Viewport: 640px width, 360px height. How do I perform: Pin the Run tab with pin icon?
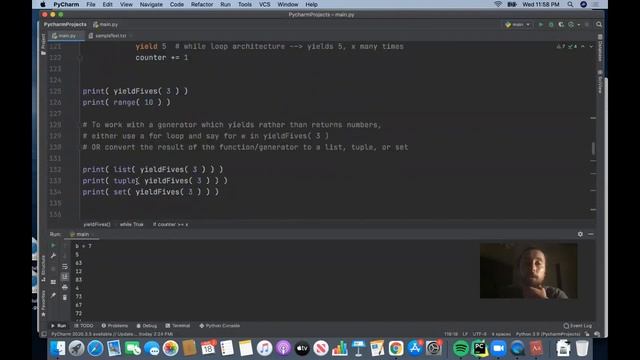(53, 295)
